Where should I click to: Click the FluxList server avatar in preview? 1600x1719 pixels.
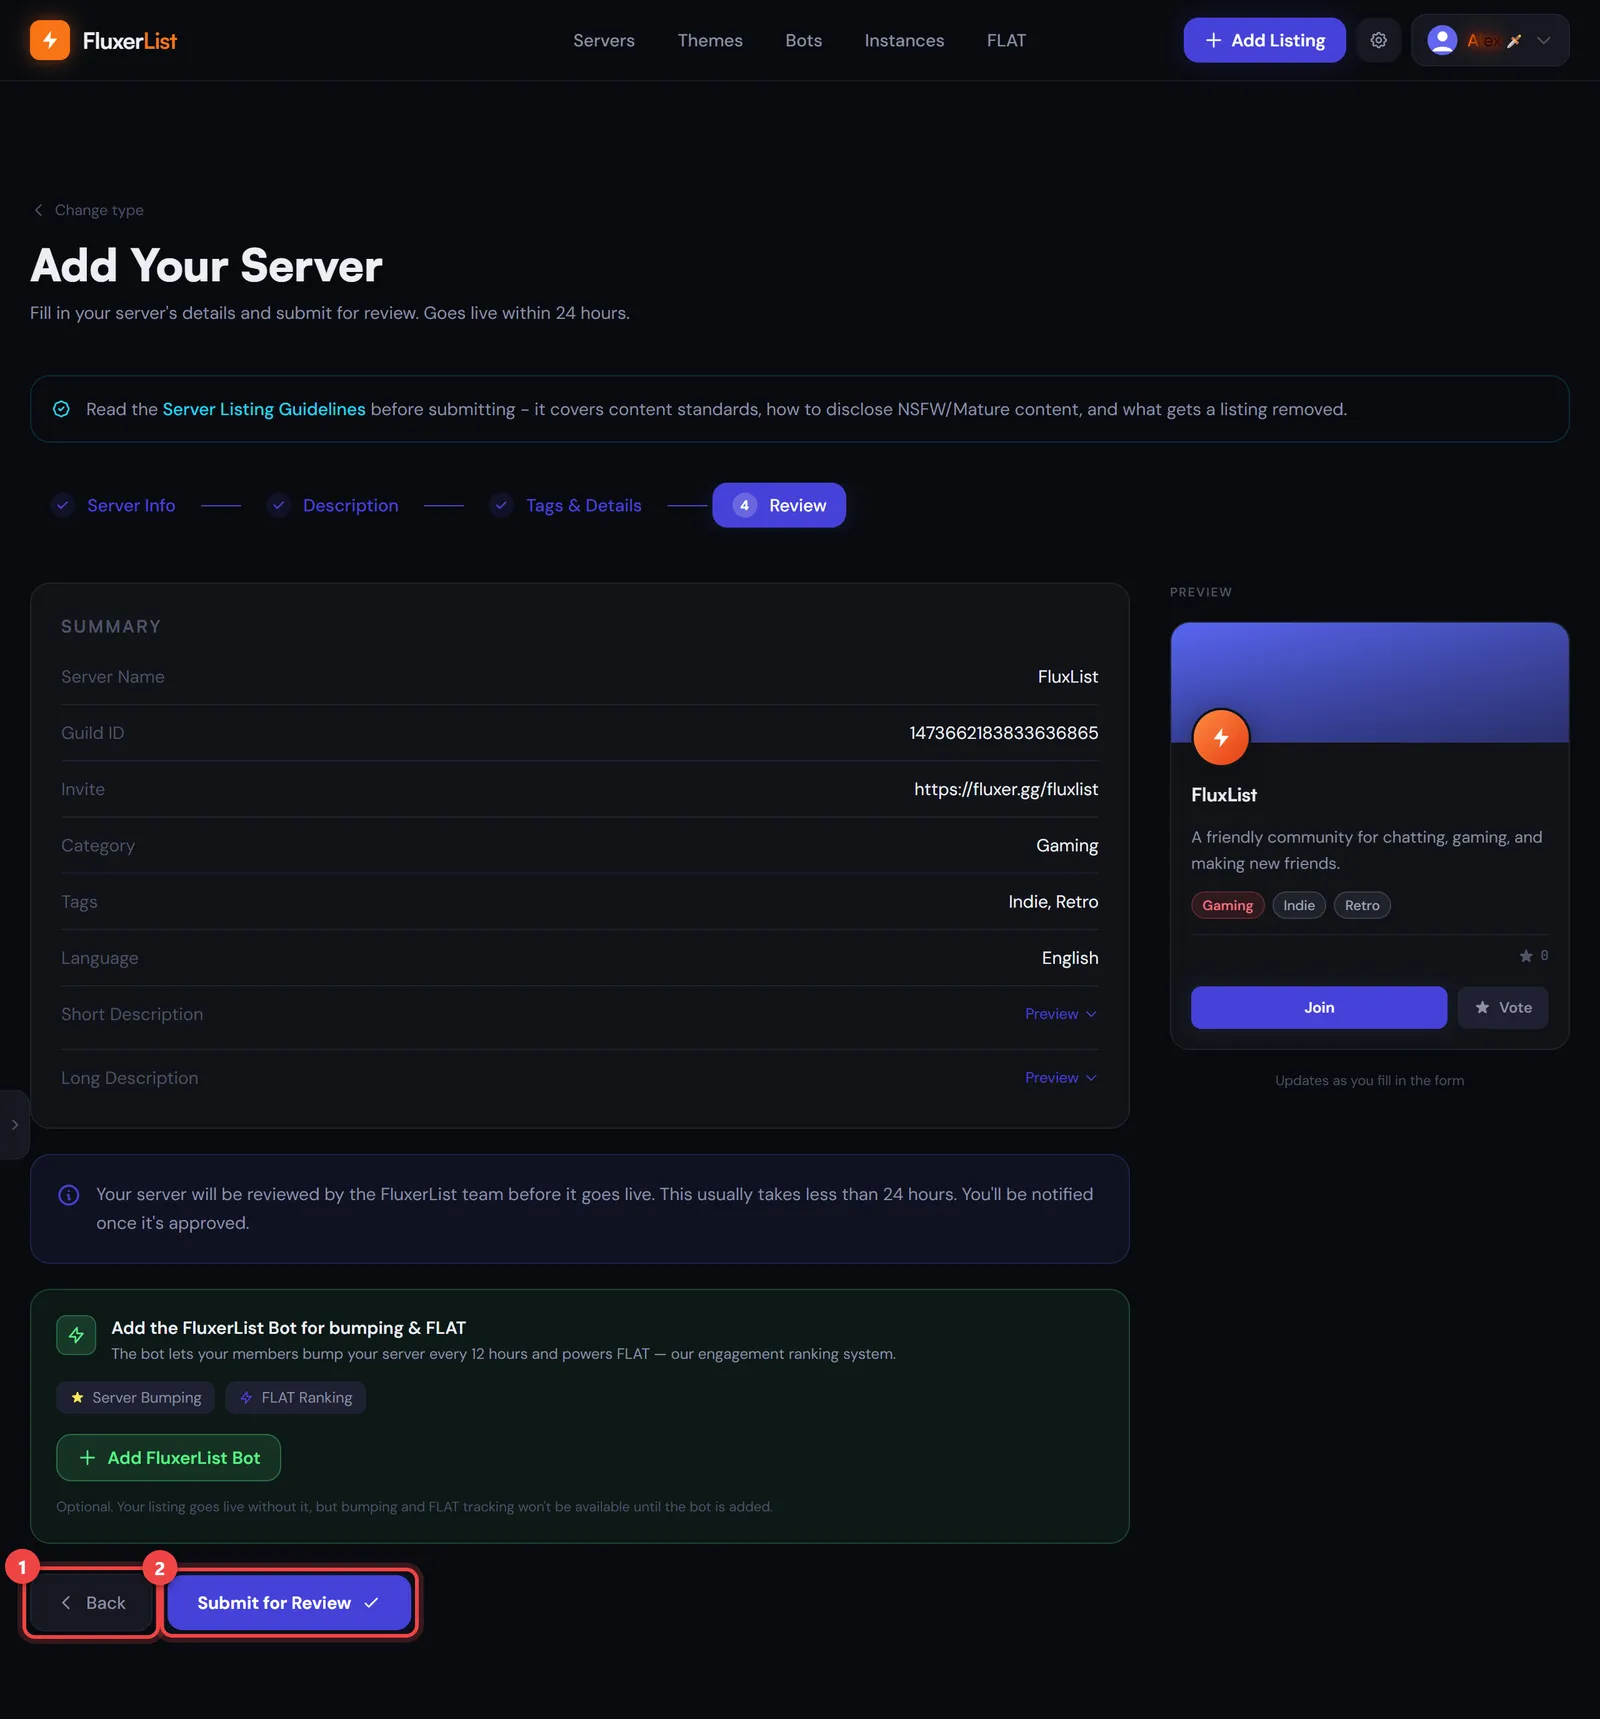(x=1221, y=737)
